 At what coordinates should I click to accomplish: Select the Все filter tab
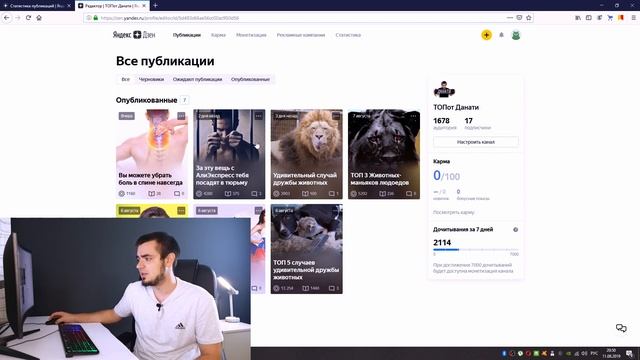click(125, 80)
